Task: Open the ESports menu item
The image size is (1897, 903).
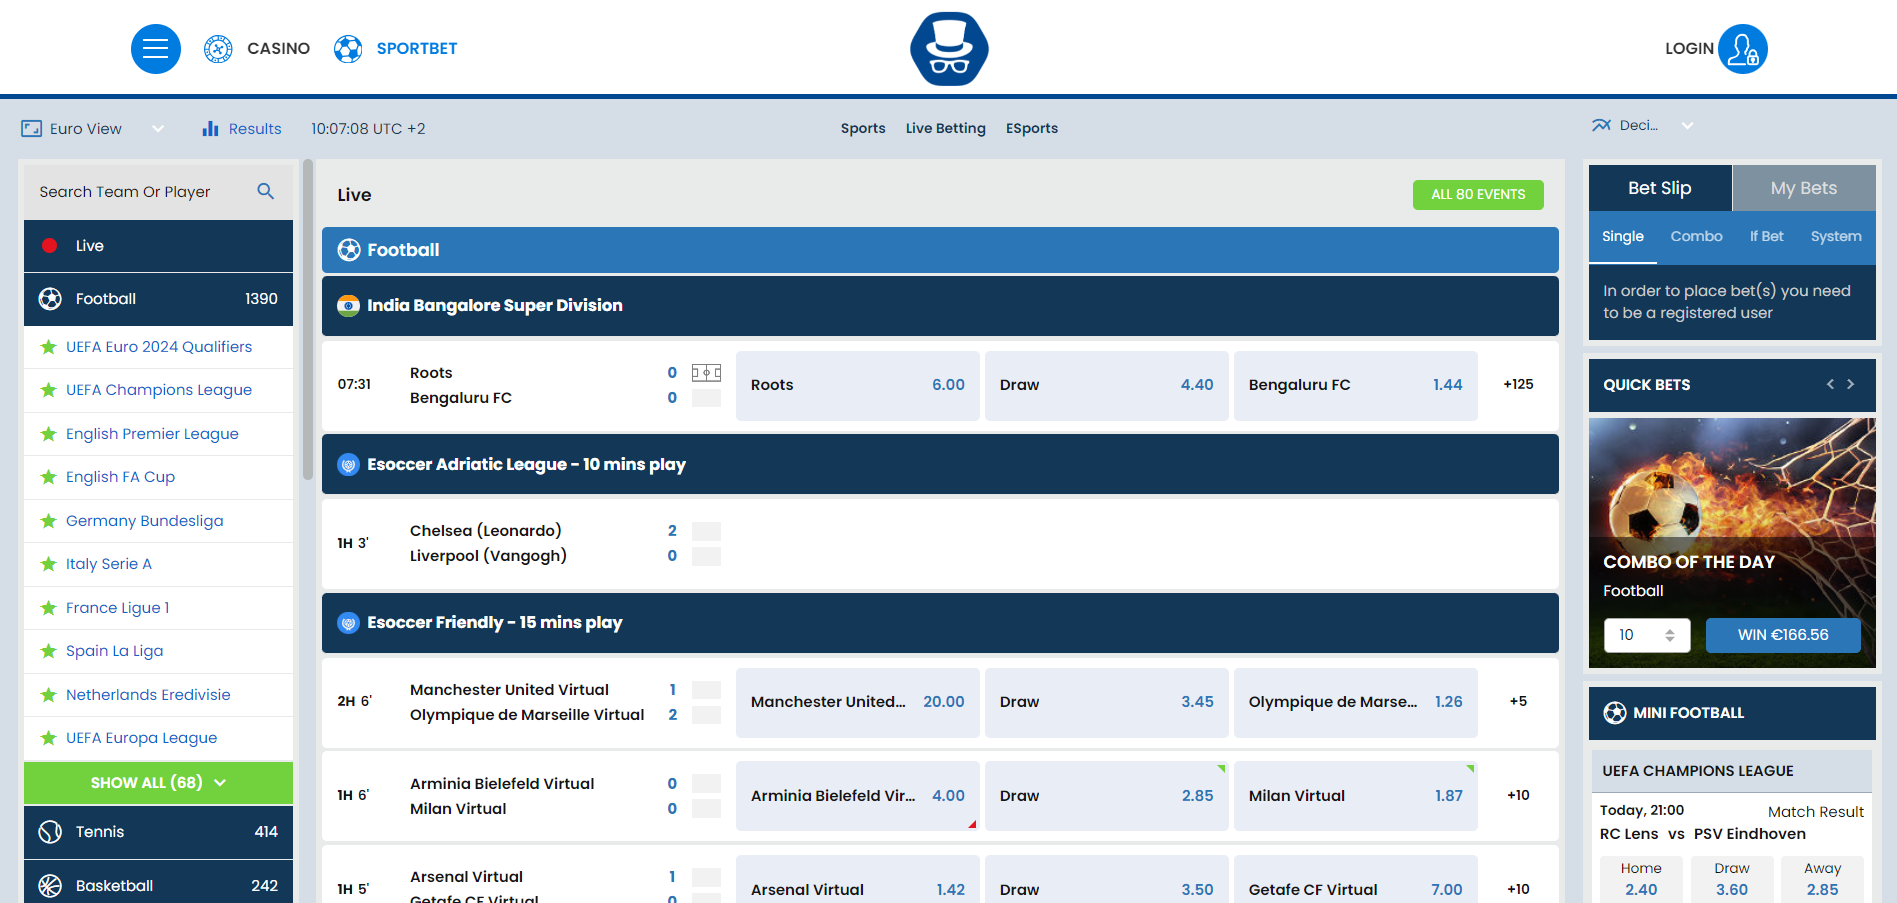Action: 1032,128
